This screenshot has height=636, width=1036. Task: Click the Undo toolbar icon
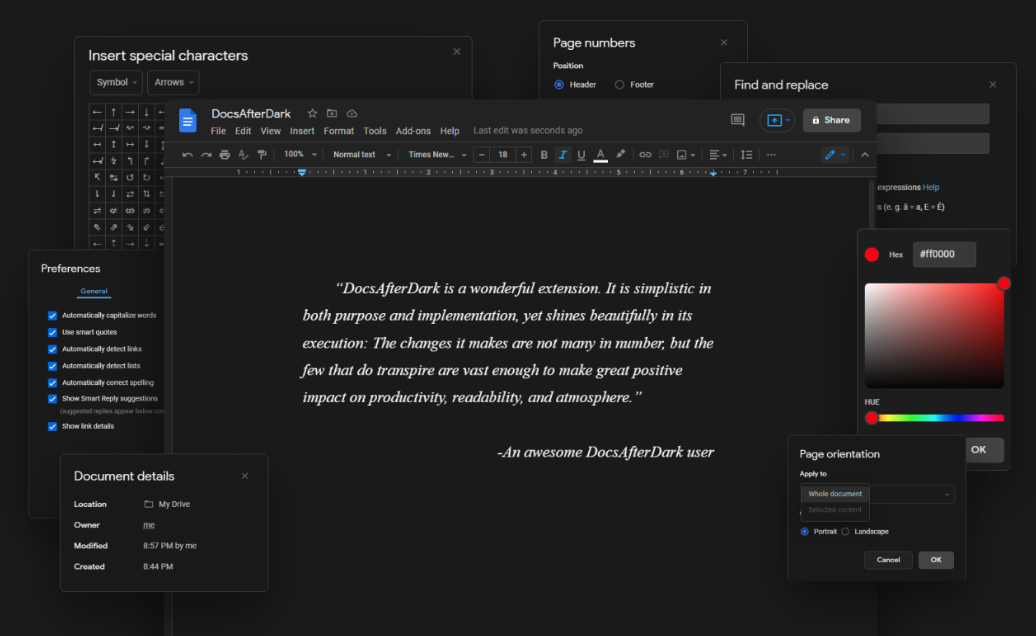point(188,155)
